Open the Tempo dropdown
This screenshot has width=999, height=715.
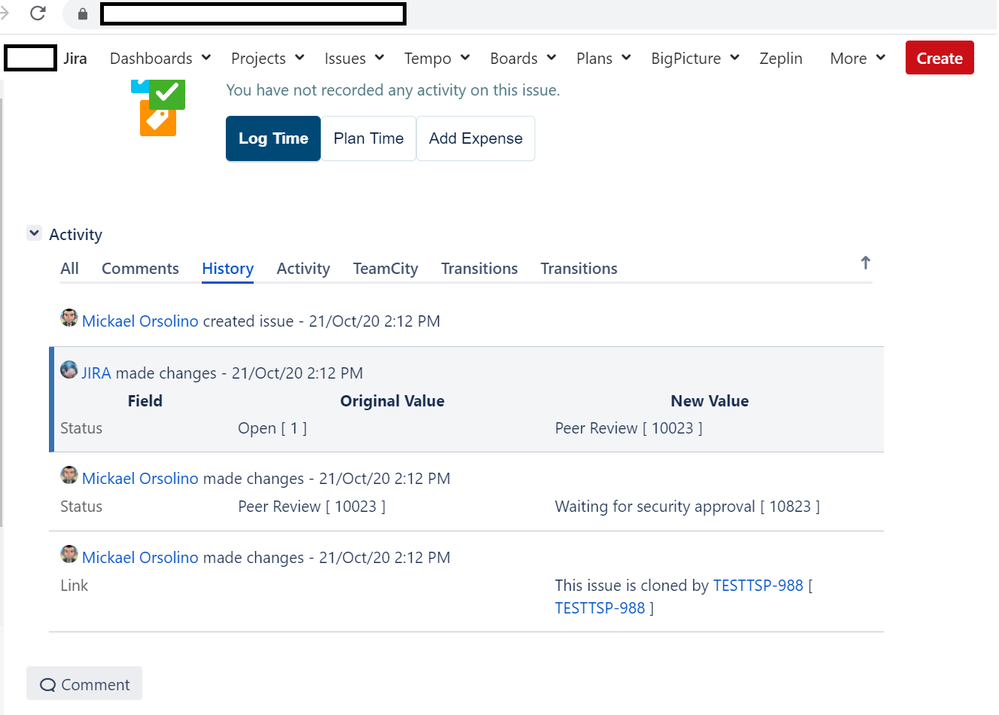[x=437, y=58]
